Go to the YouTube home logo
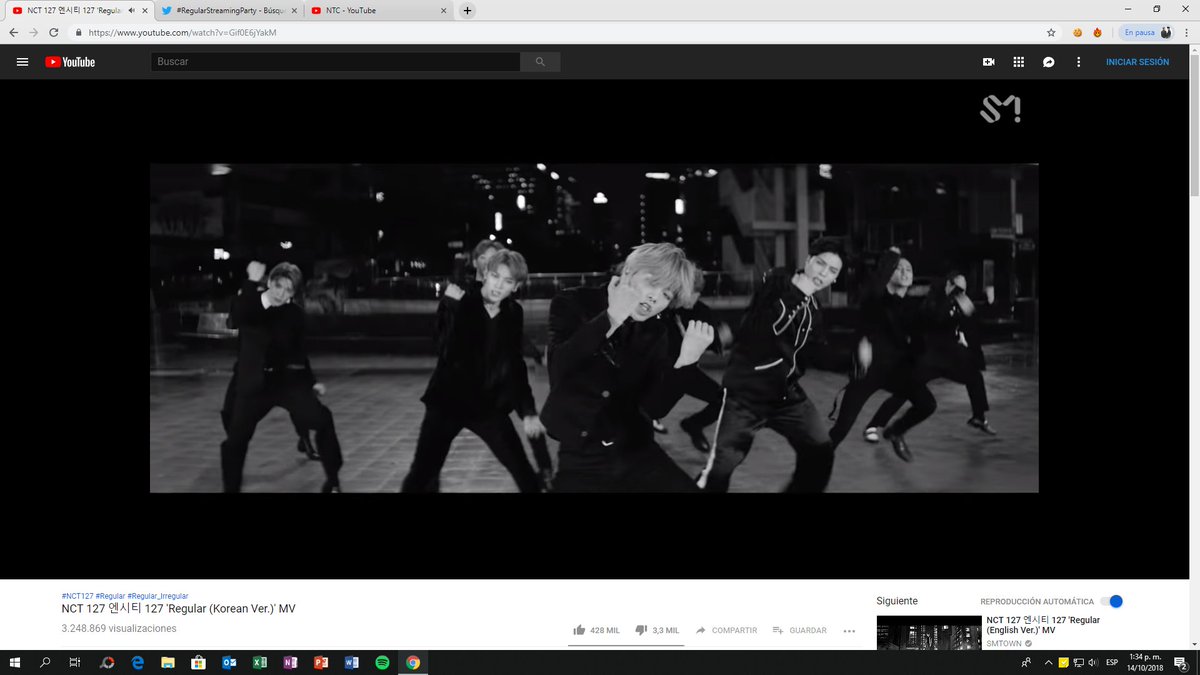Viewport: 1200px width, 675px height. tap(70, 62)
